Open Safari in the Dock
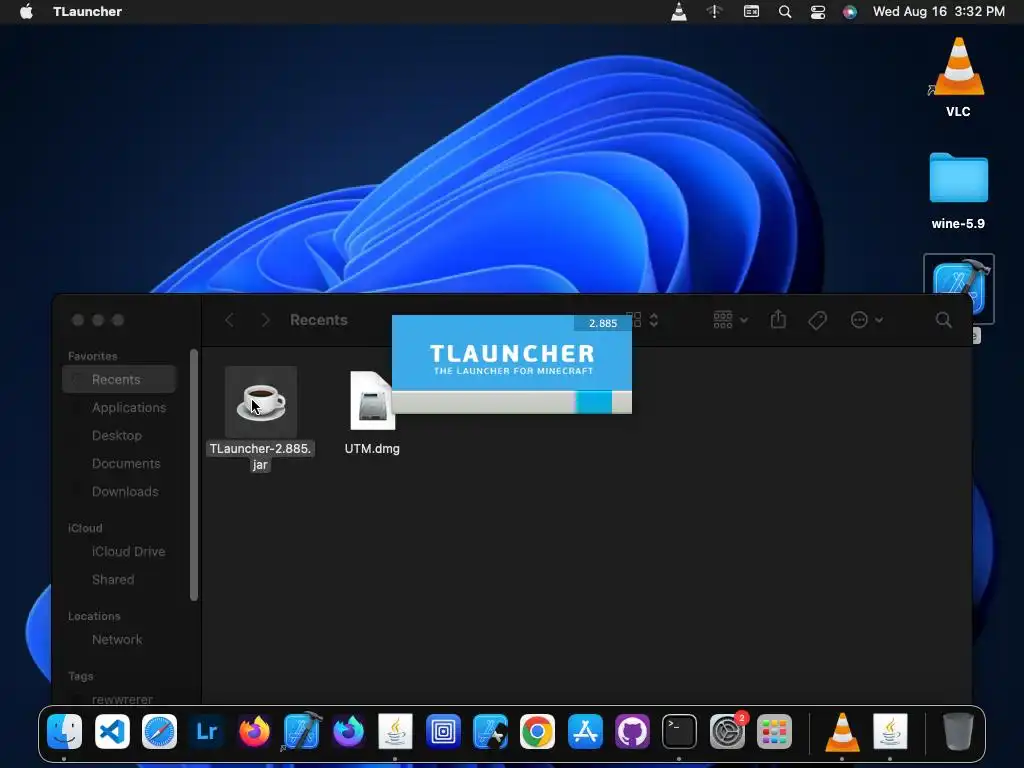 [x=159, y=731]
